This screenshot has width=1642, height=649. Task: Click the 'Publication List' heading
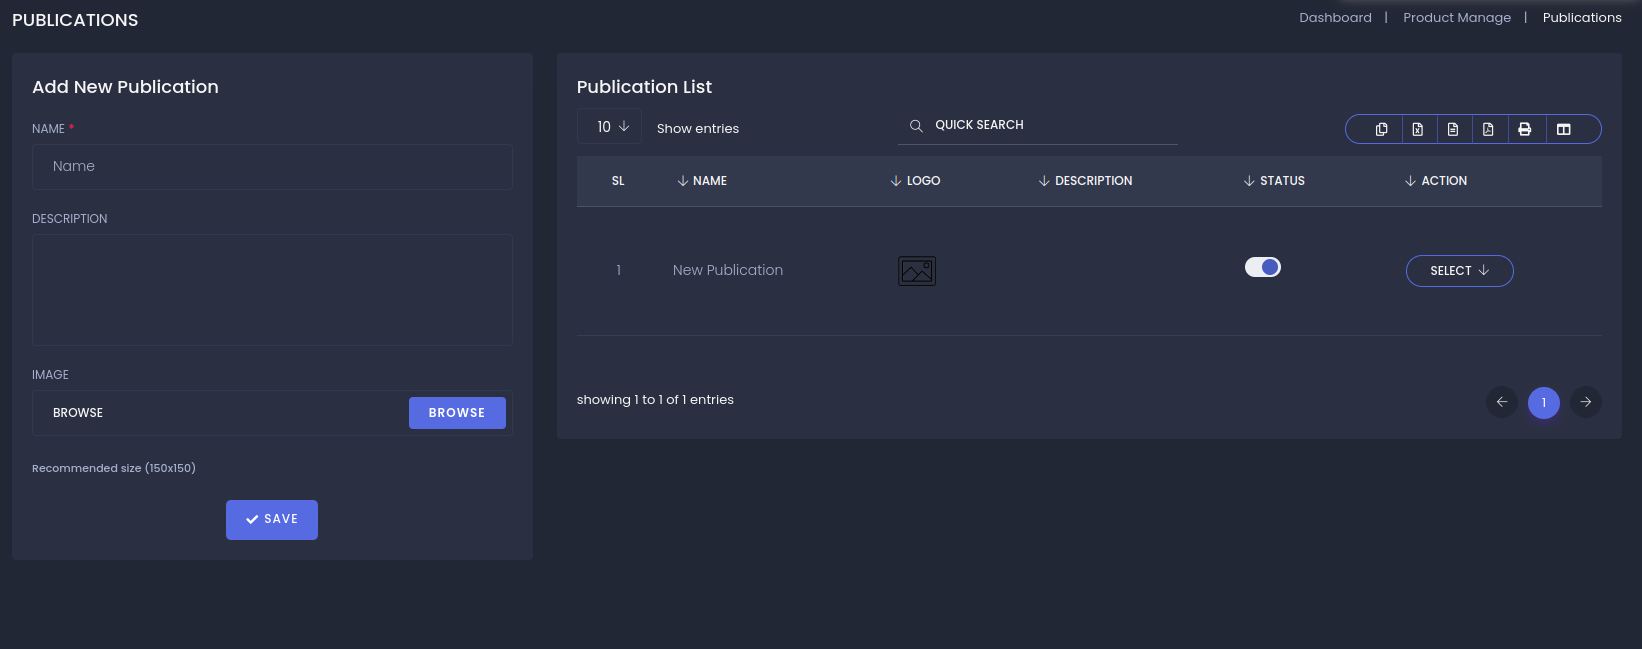[644, 87]
